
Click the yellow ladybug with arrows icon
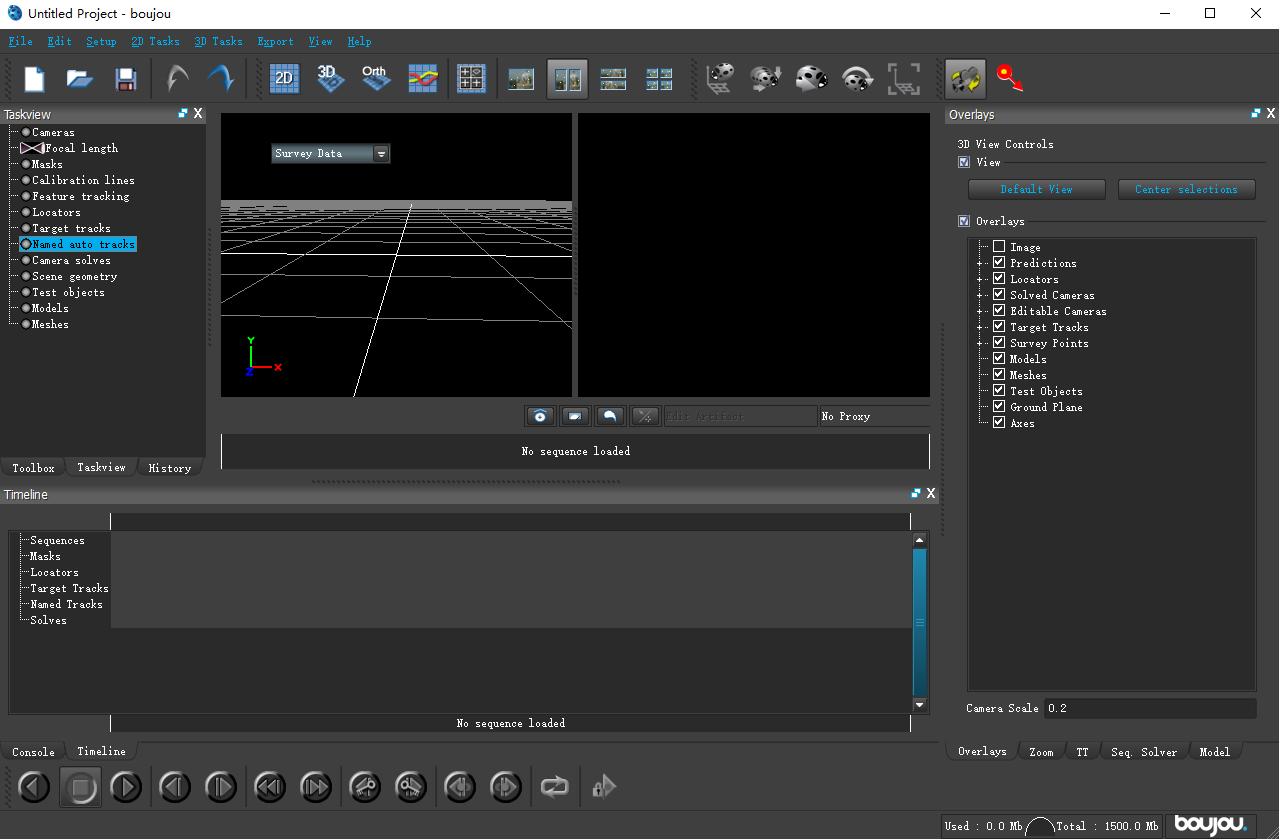tap(966, 79)
